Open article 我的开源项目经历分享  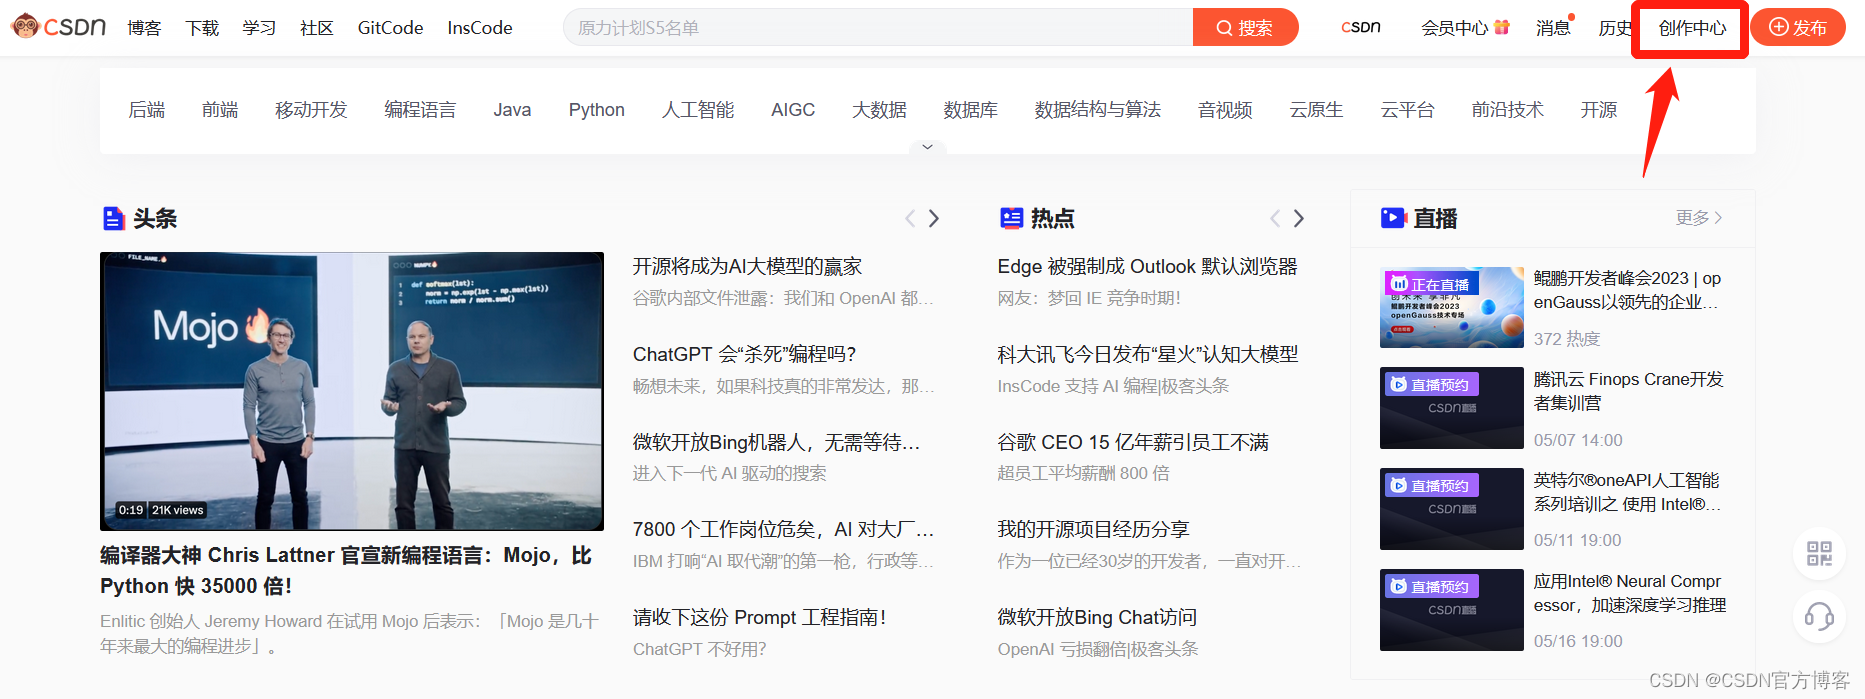[x=1093, y=529]
